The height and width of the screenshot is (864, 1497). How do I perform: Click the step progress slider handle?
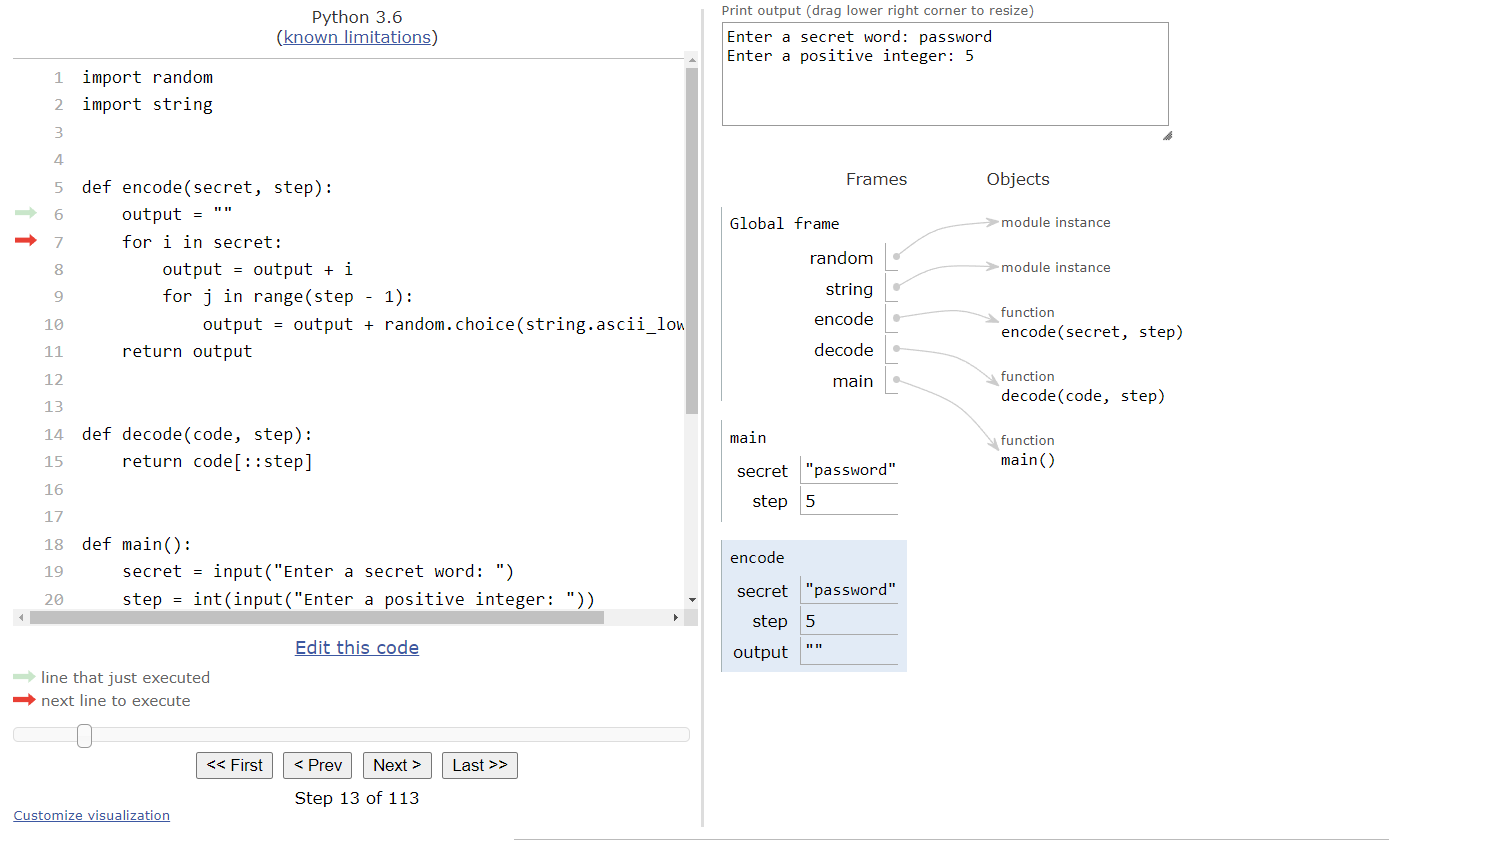pos(84,735)
